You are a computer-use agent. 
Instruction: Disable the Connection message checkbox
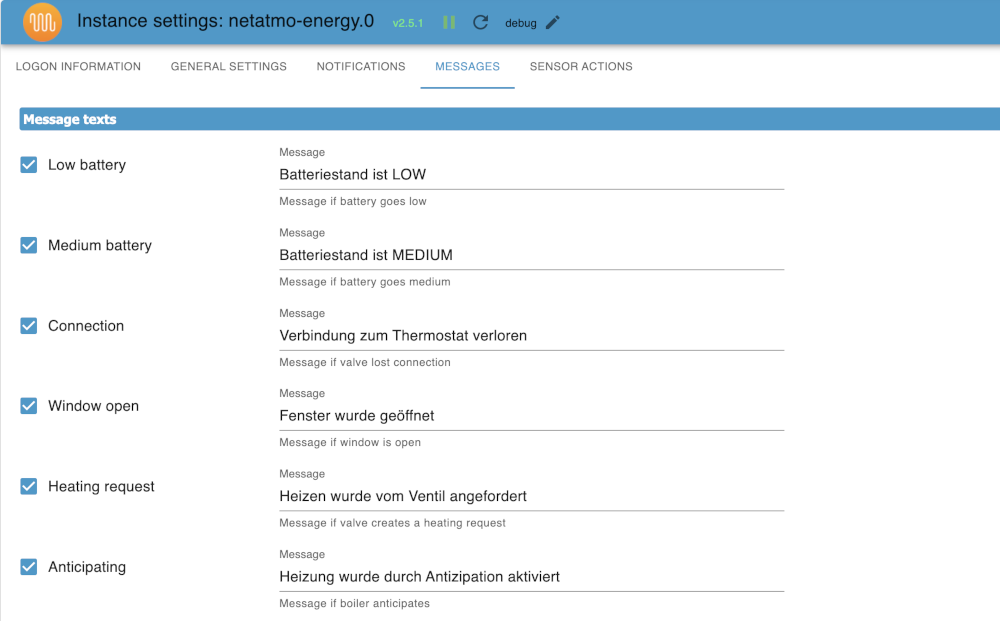point(29,326)
